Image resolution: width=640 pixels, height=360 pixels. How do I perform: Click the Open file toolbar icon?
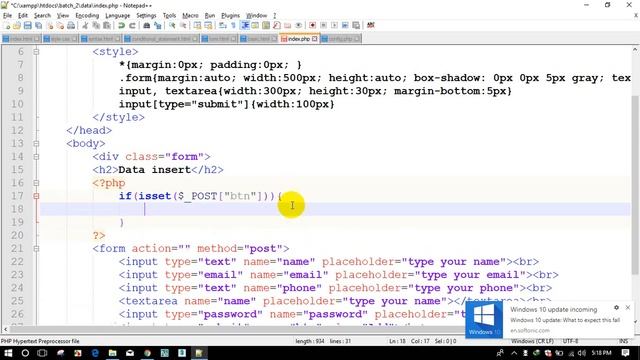17,25
